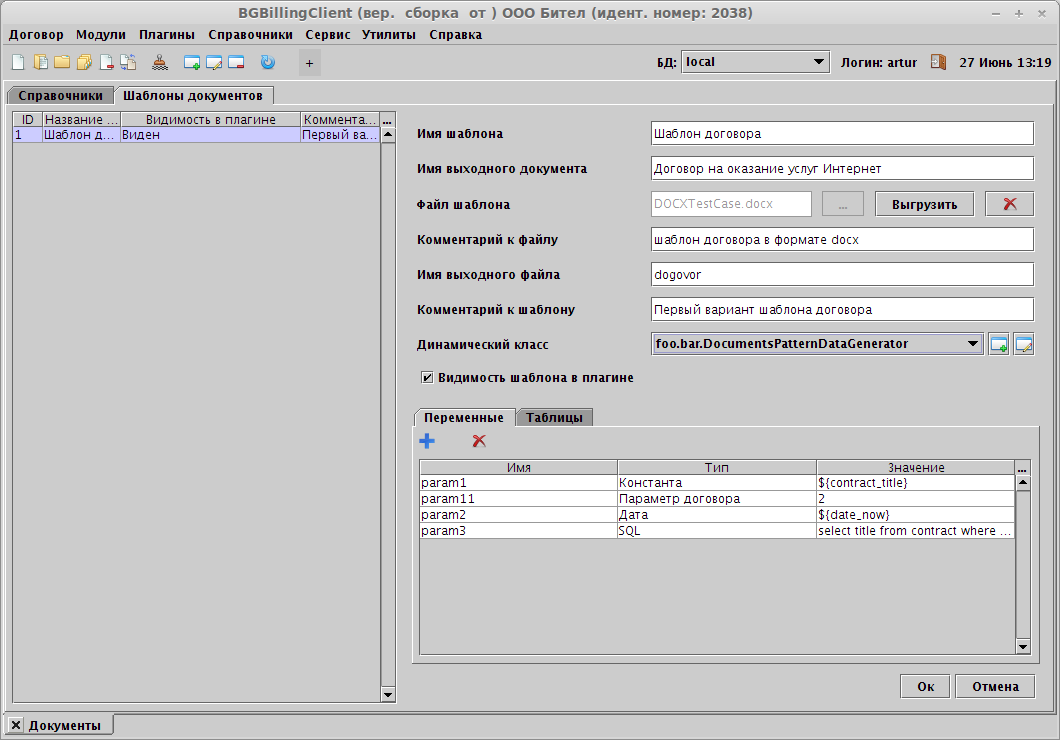Click the document-with-minus delete icon
The image size is (1060, 740).
[x=105, y=61]
